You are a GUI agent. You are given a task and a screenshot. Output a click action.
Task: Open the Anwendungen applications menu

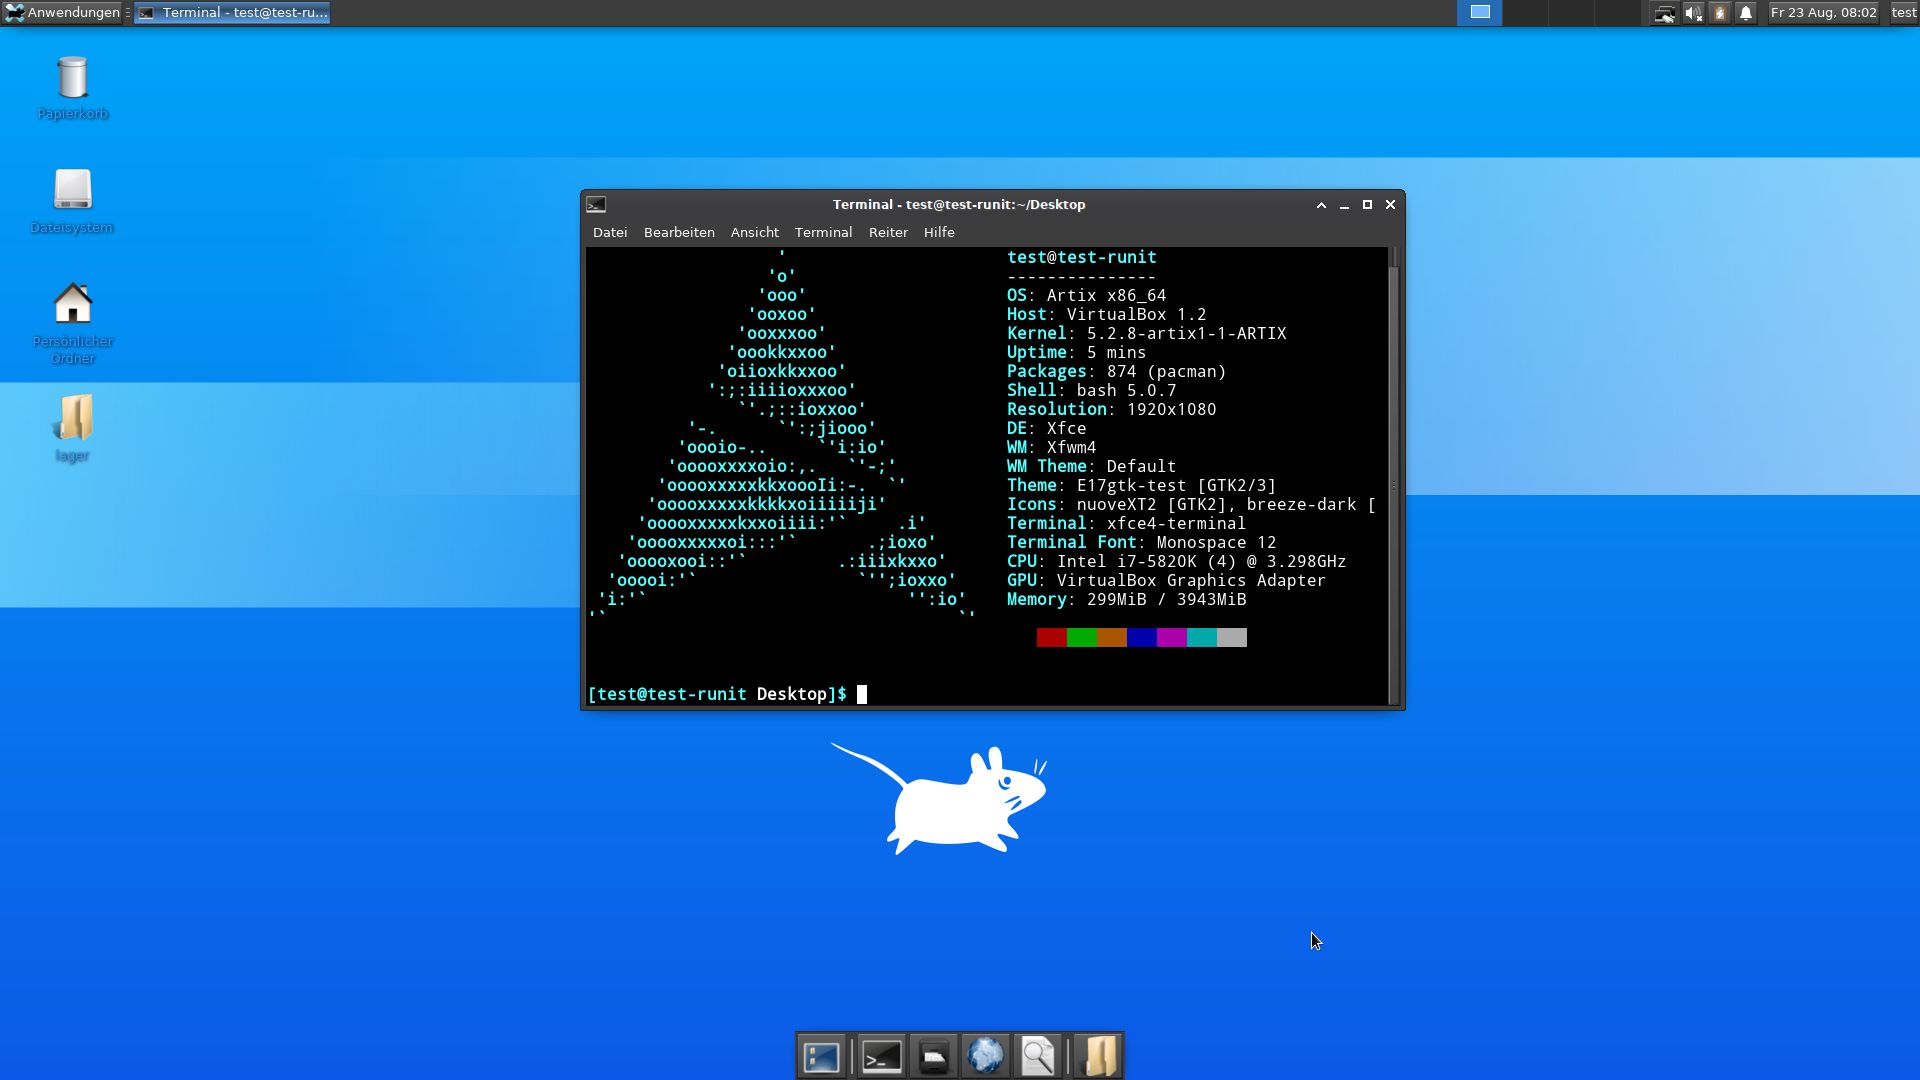click(x=62, y=13)
